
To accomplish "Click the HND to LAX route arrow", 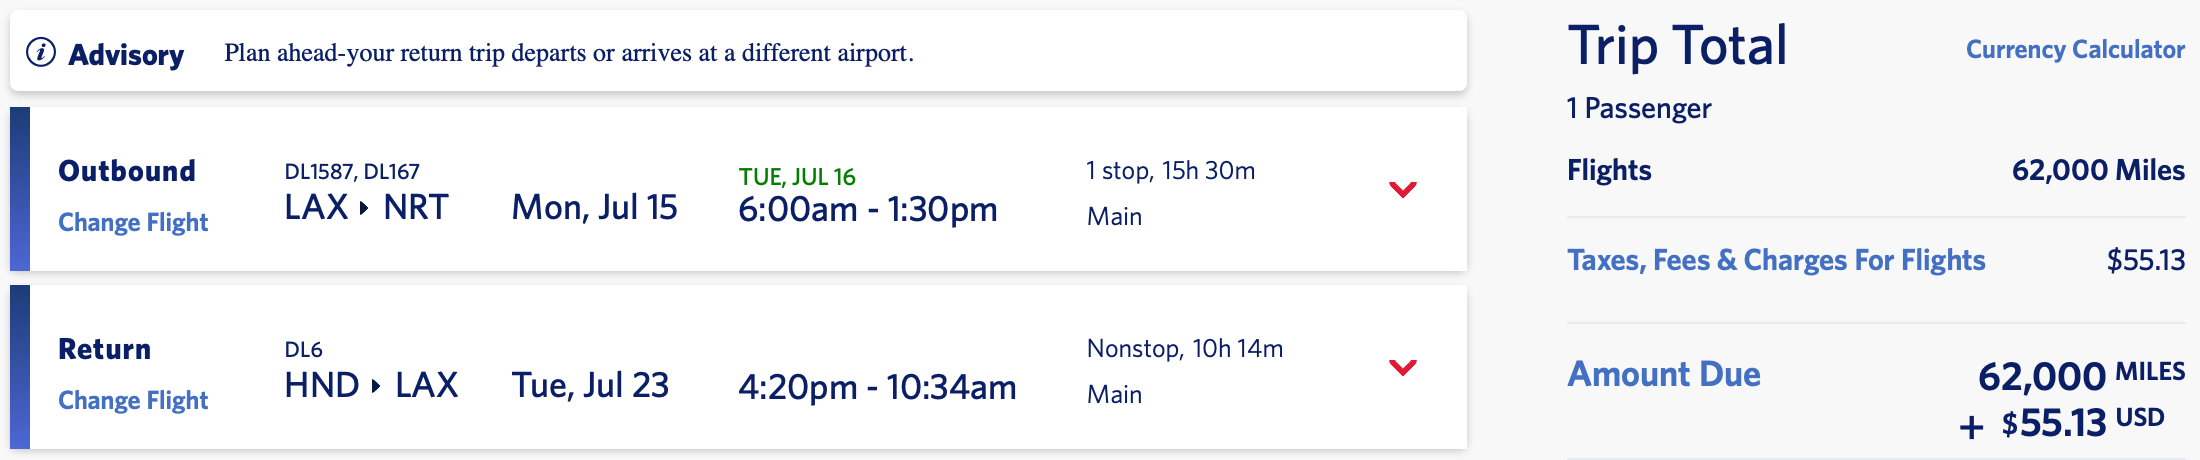I will coord(376,386).
